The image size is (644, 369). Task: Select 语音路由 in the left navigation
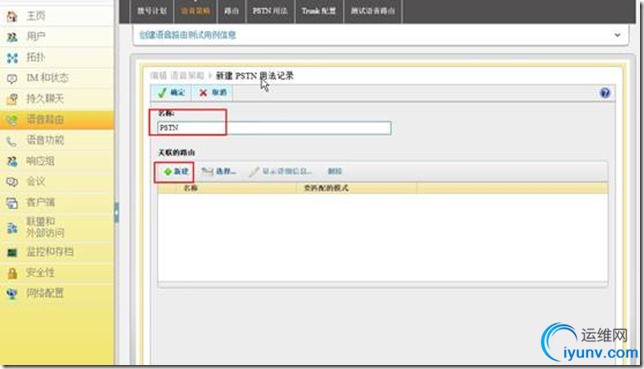[x=57, y=120]
